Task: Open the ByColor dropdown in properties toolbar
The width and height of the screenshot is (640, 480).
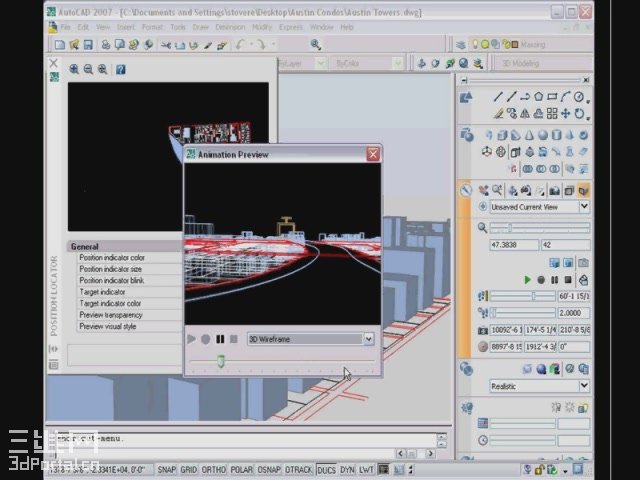Action: [397, 63]
